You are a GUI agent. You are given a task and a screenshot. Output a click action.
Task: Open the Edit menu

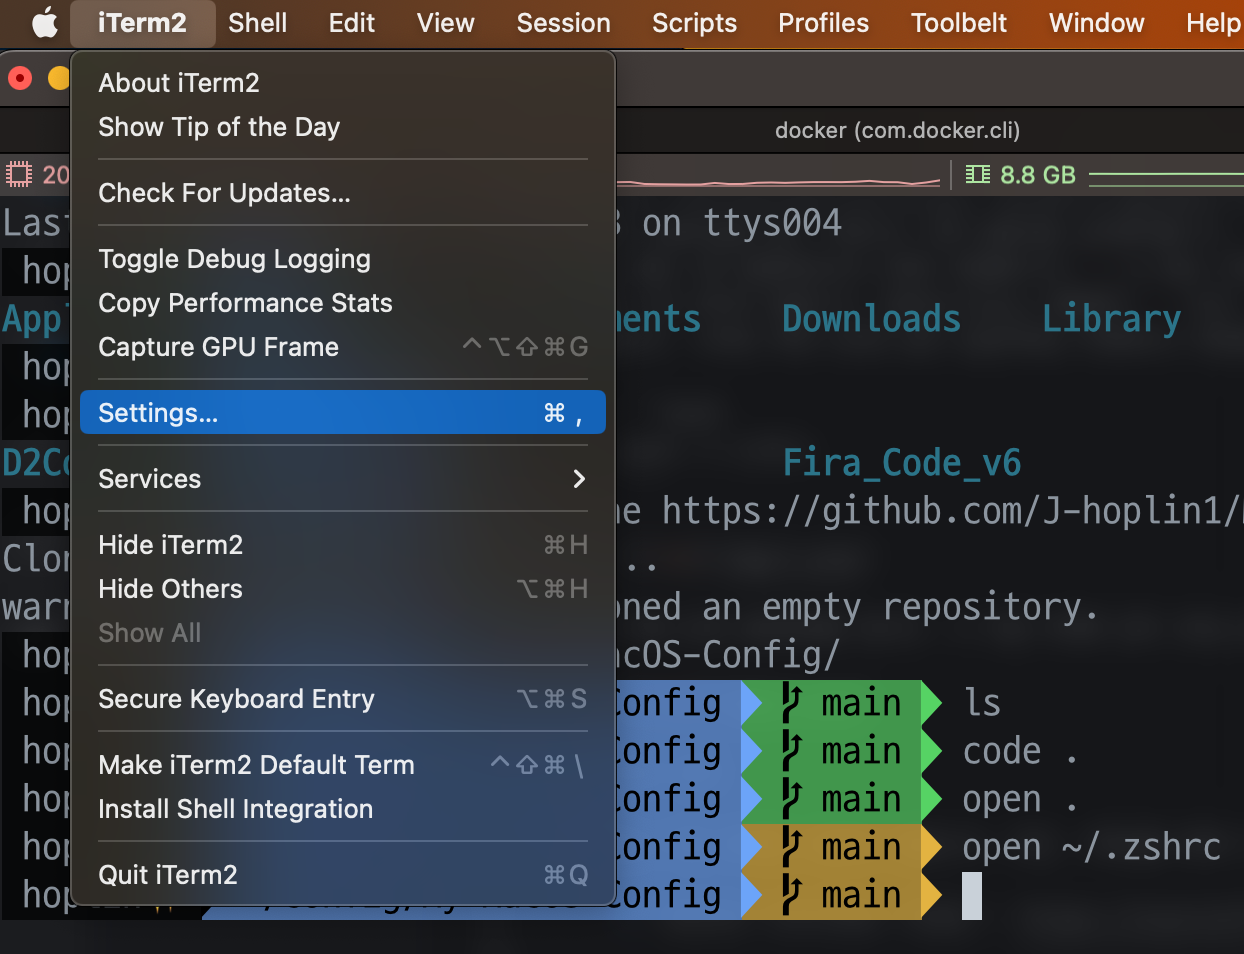[352, 23]
